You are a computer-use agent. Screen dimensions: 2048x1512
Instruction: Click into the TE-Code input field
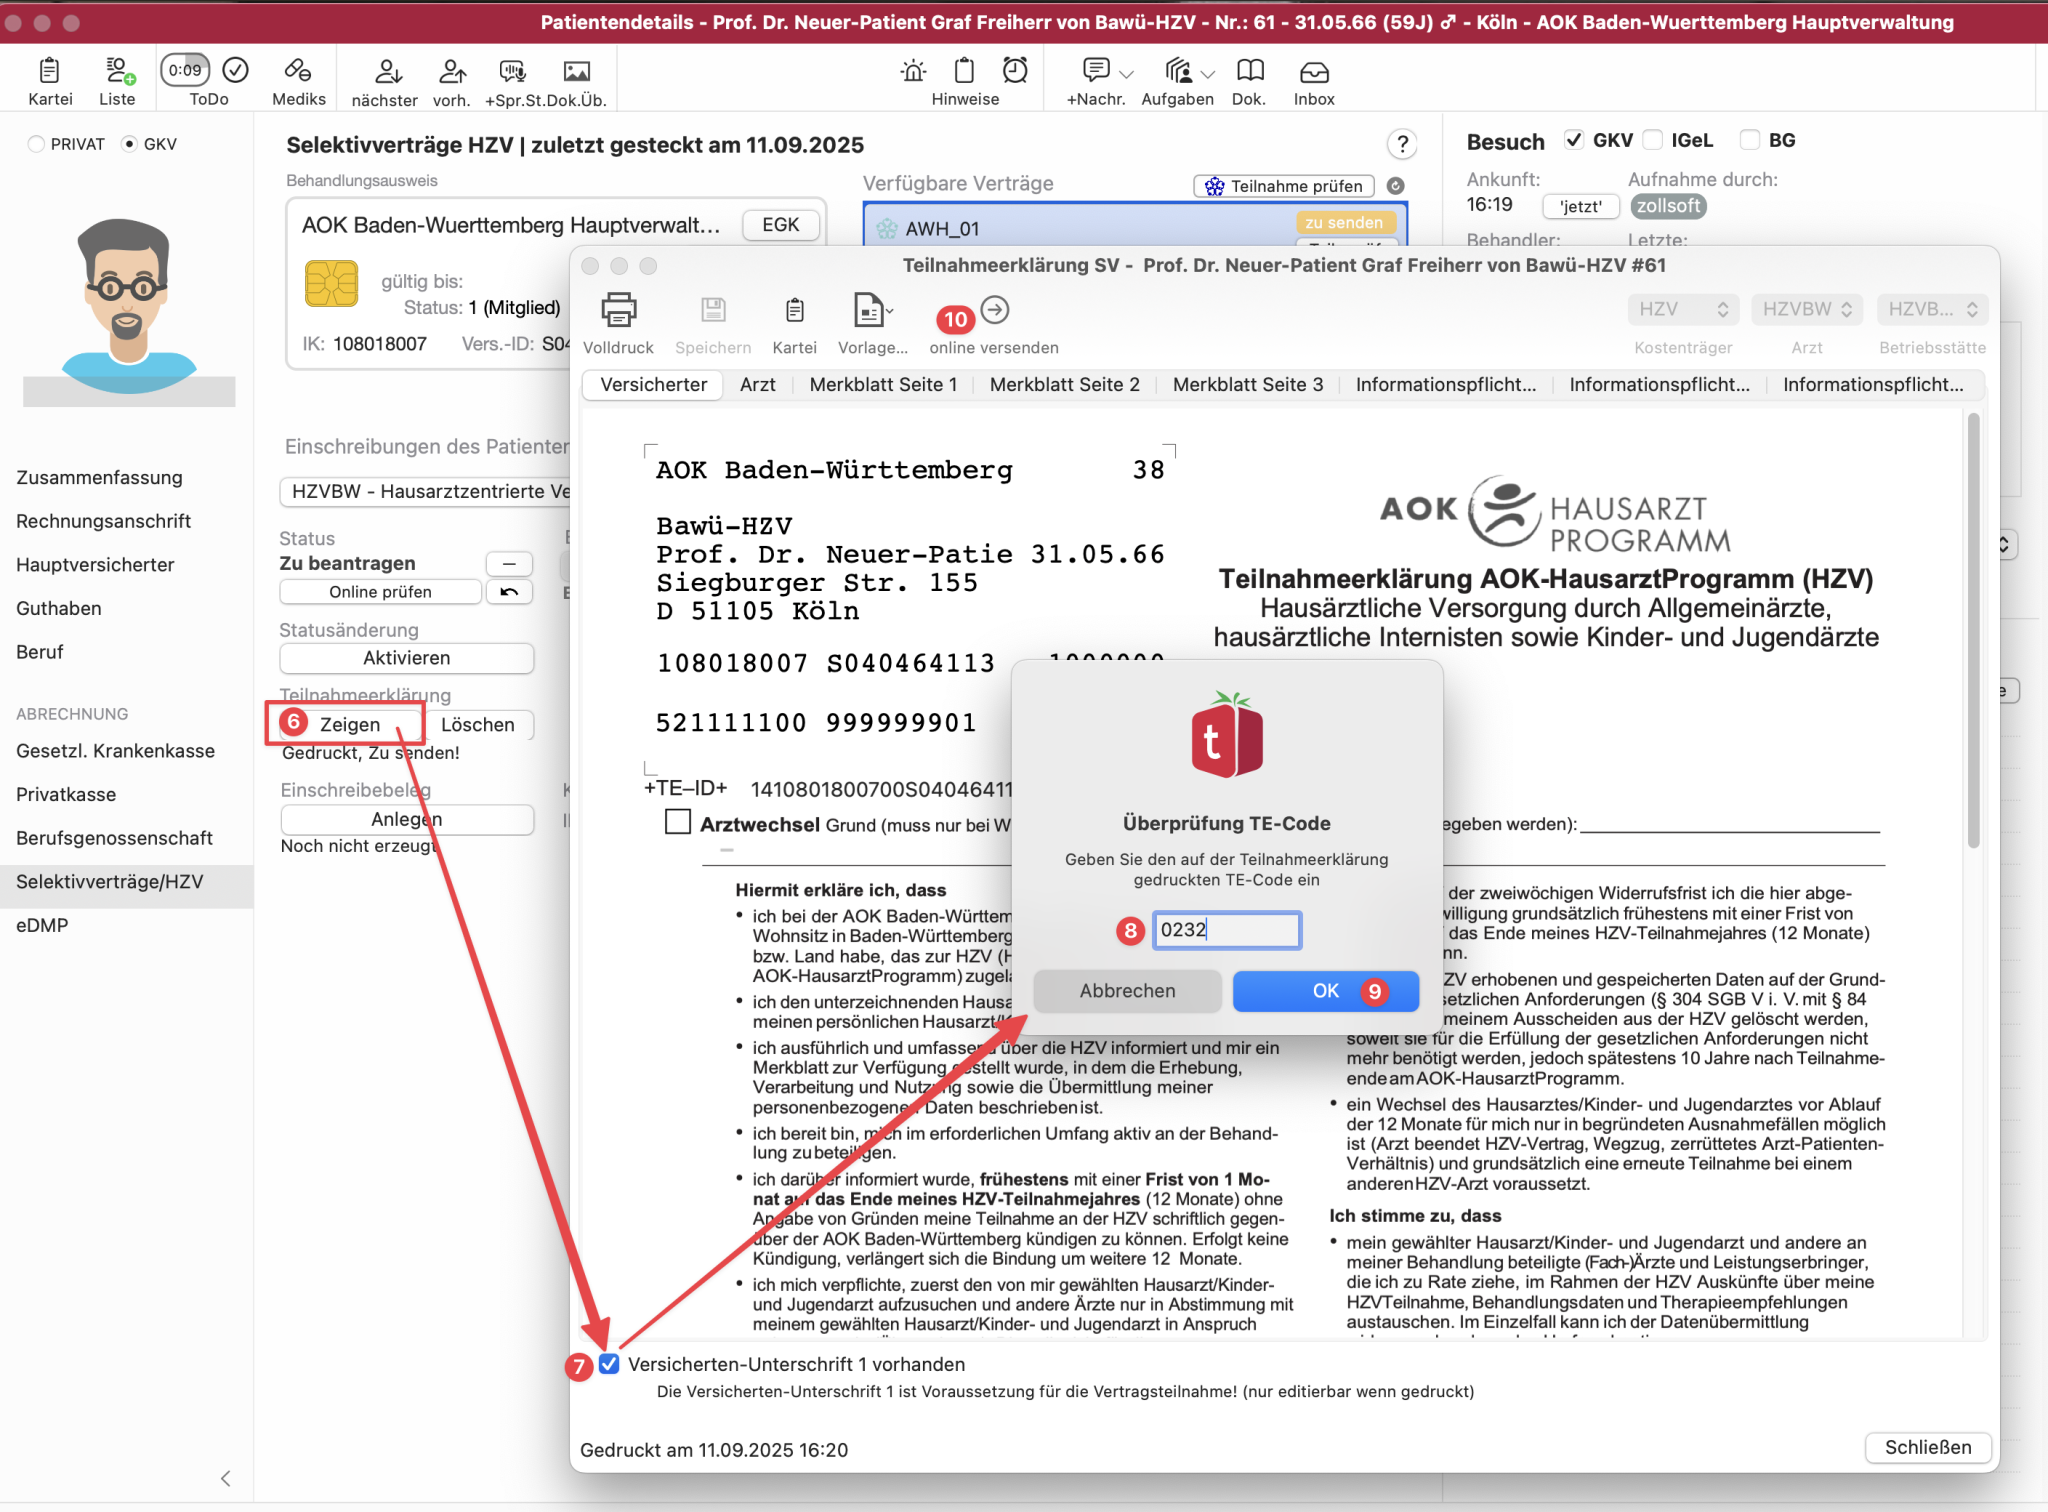pos(1226,930)
